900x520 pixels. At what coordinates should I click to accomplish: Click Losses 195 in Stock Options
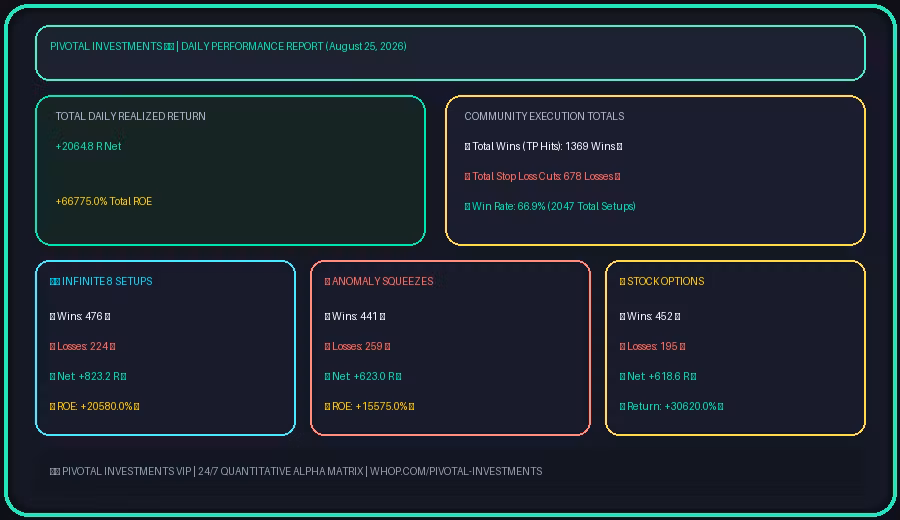pos(652,346)
